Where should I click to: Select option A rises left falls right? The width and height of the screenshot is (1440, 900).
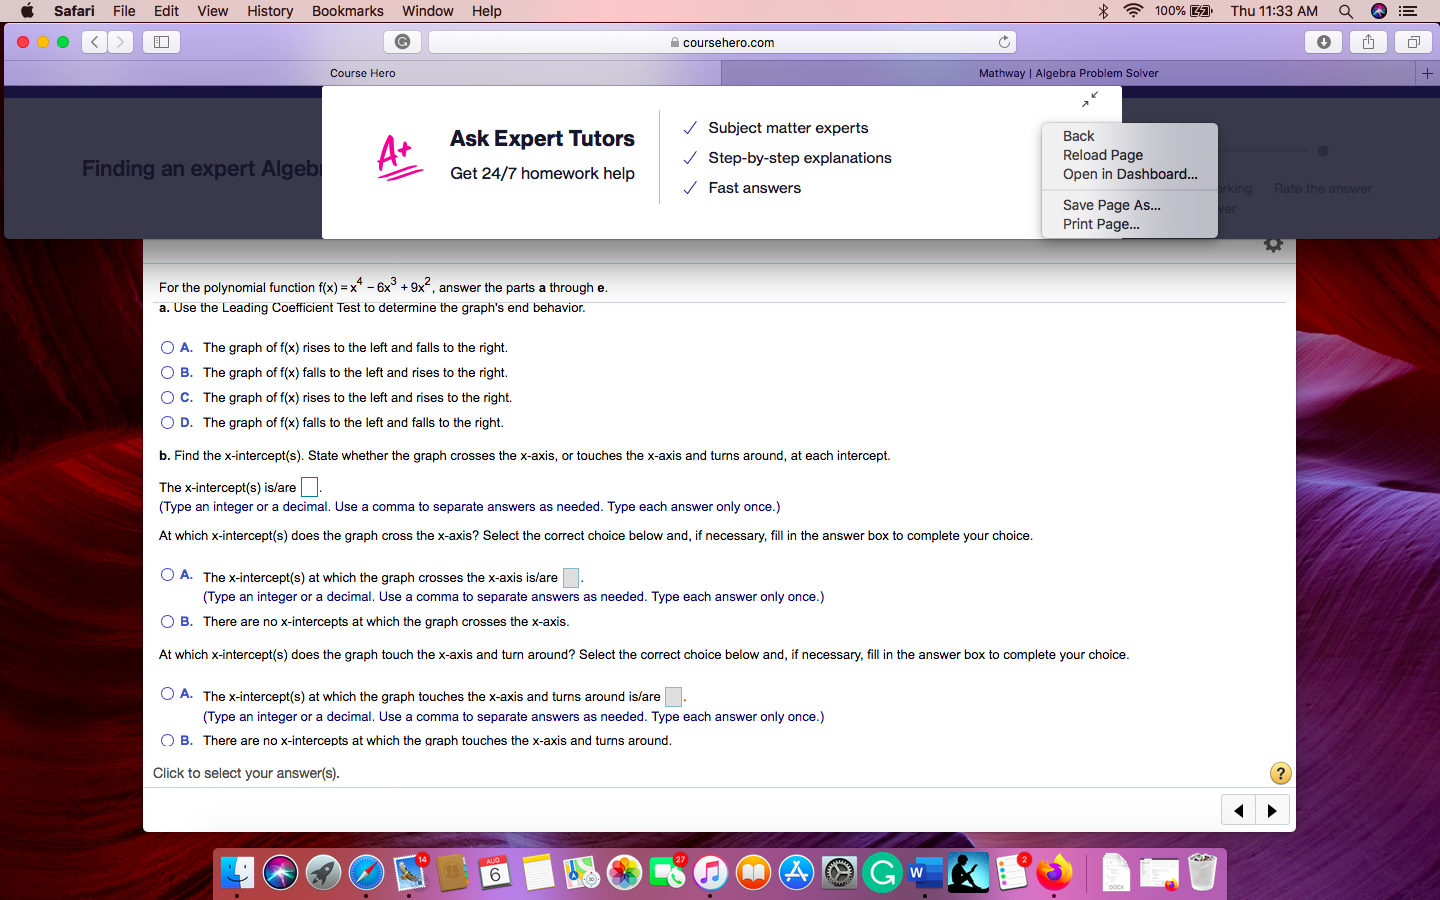point(167,348)
